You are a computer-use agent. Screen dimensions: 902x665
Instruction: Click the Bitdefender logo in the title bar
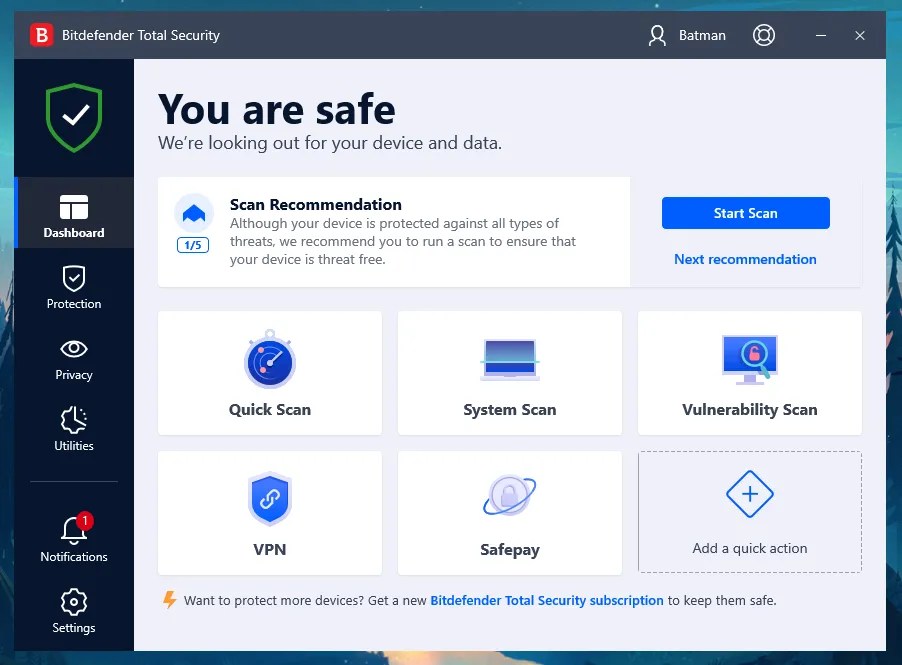[x=41, y=35]
